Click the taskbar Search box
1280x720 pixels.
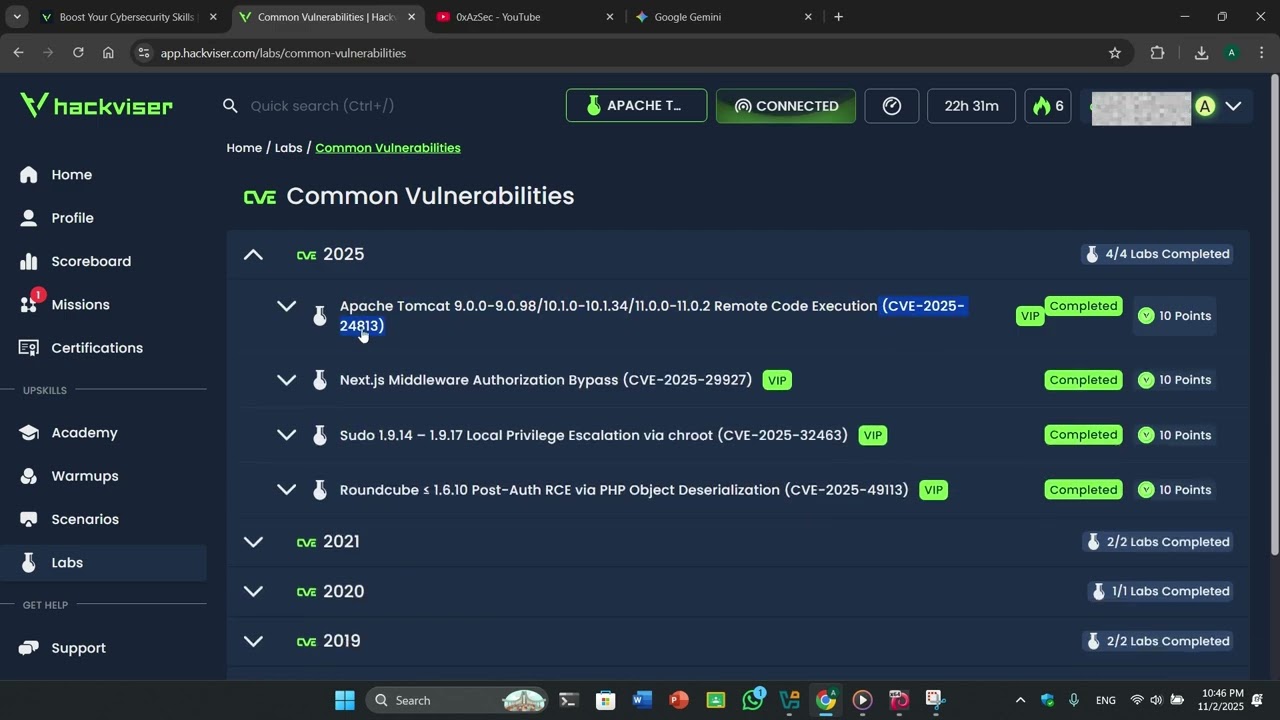click(x=457, y=700)
